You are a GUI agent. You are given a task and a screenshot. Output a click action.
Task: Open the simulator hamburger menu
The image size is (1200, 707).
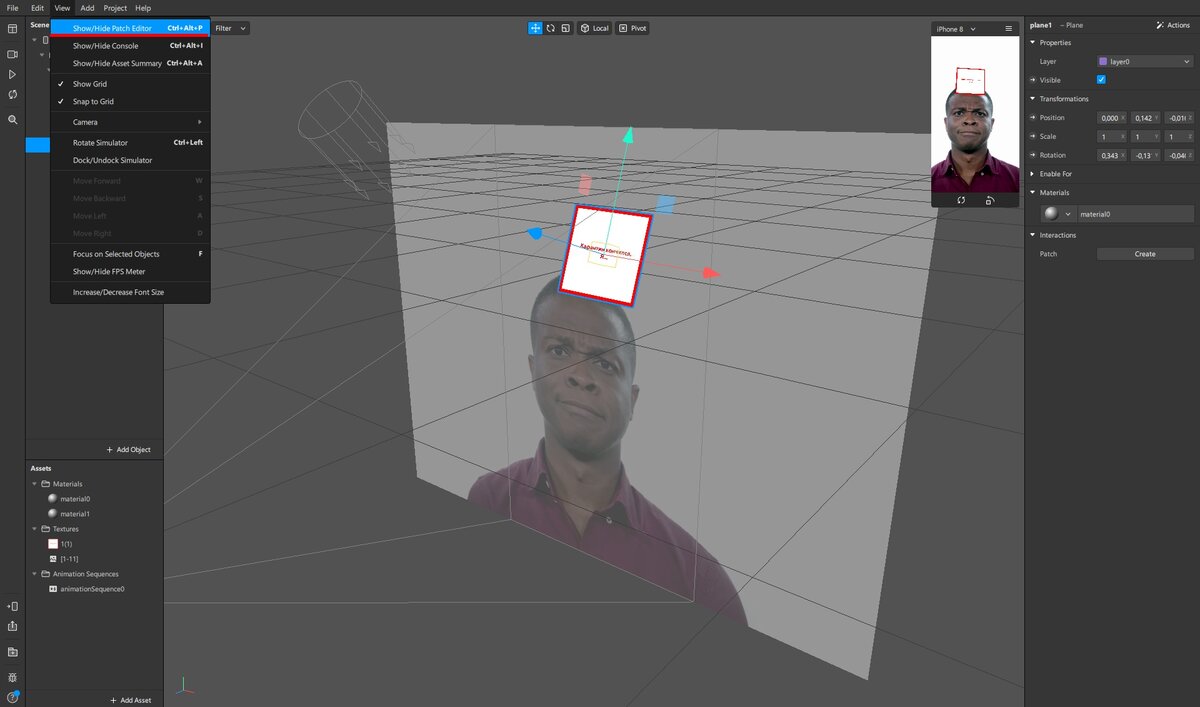1009,29
